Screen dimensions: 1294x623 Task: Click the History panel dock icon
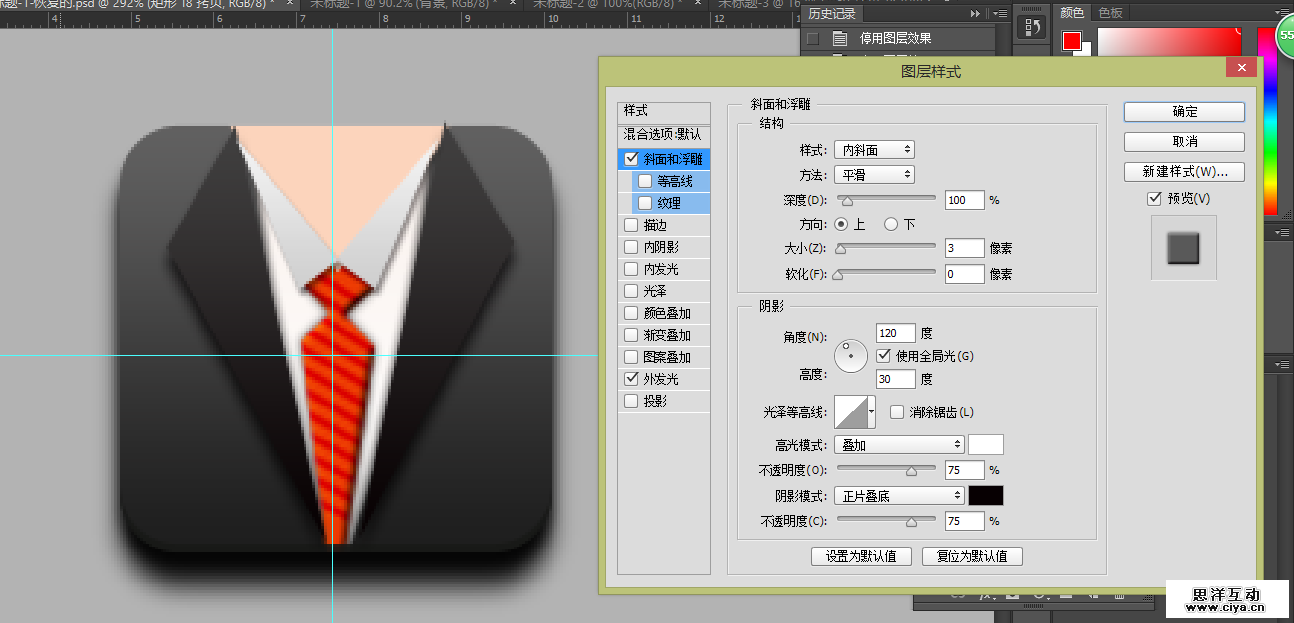1030,27
